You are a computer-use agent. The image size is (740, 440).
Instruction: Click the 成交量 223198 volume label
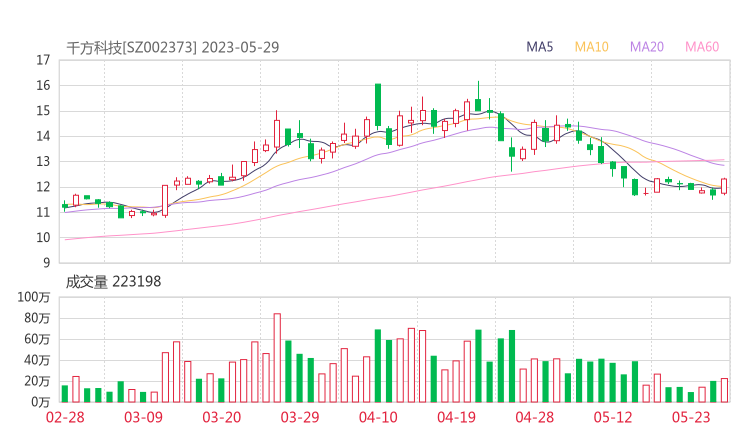[113, 283]
